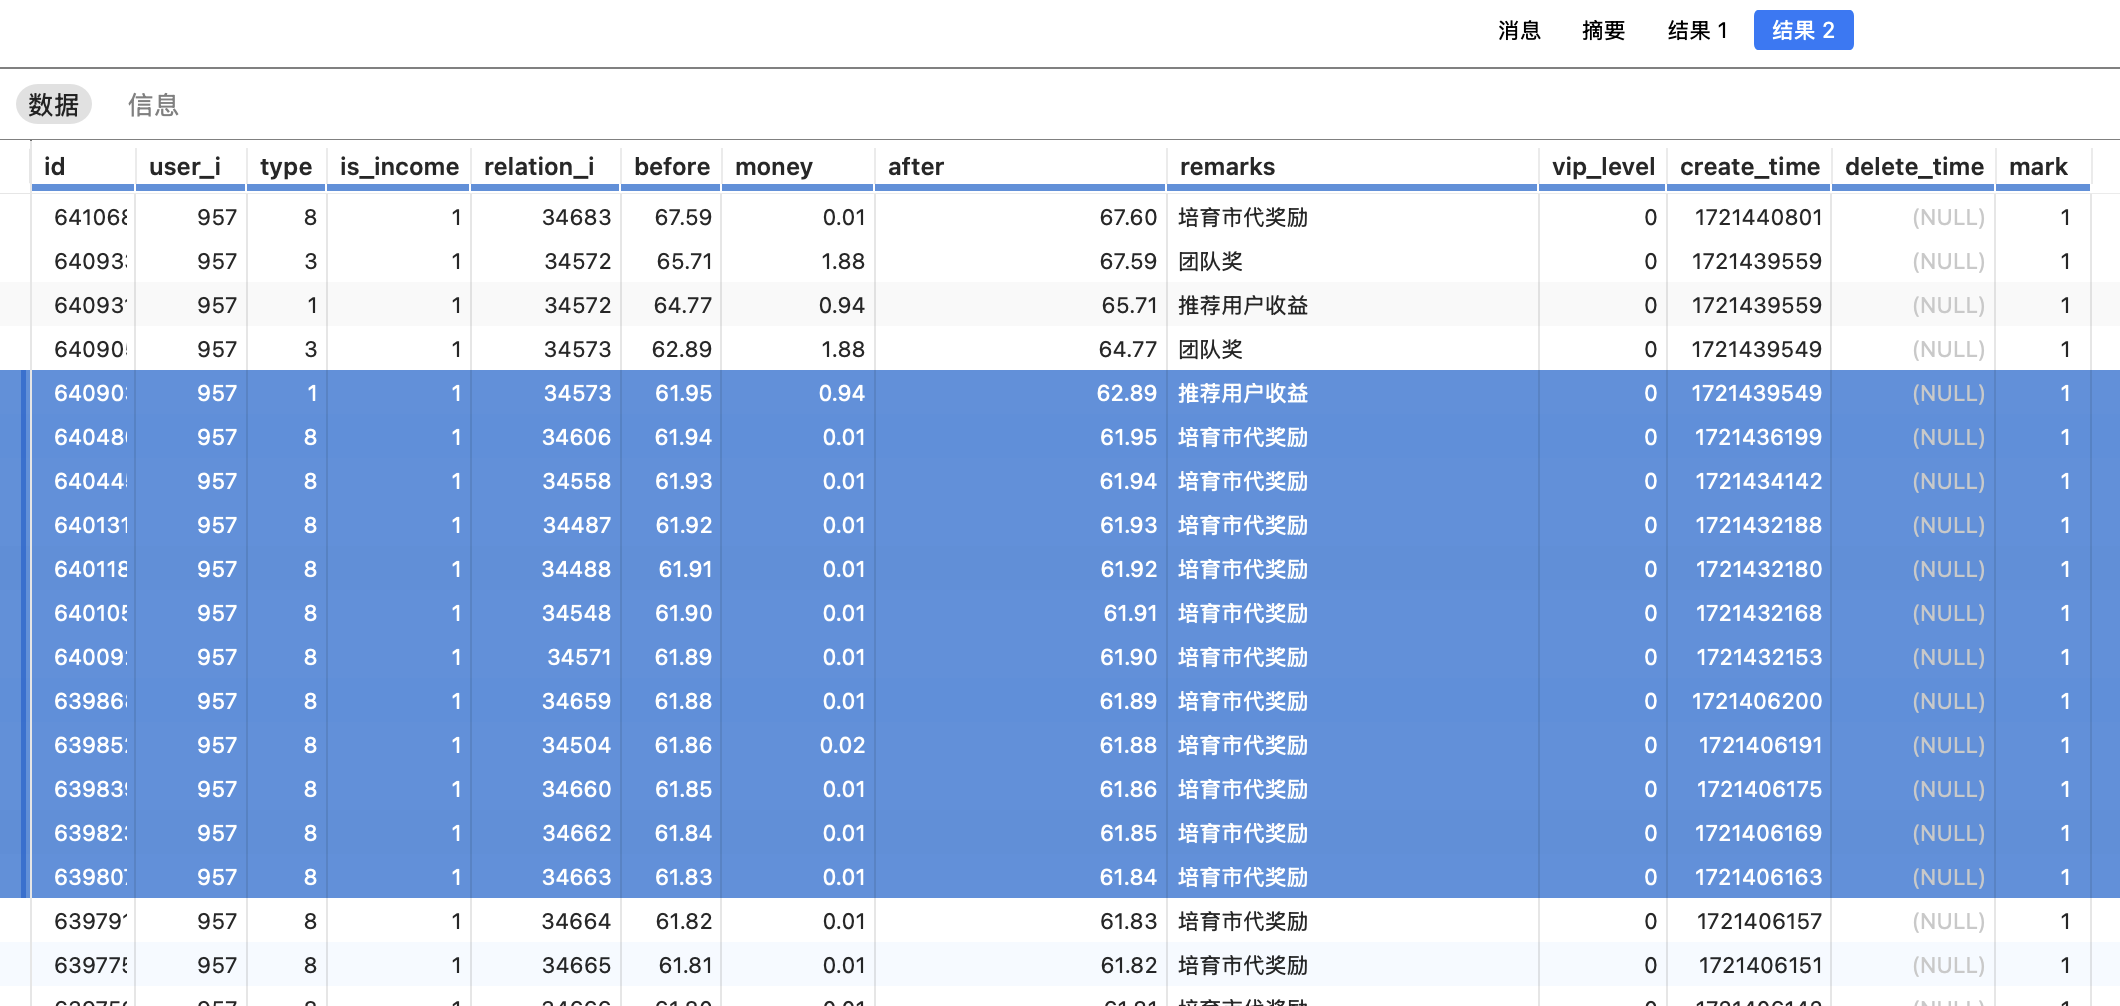Select relation_i value 34548
Screen dimensions: 2120x1006
tap(576, 614)
